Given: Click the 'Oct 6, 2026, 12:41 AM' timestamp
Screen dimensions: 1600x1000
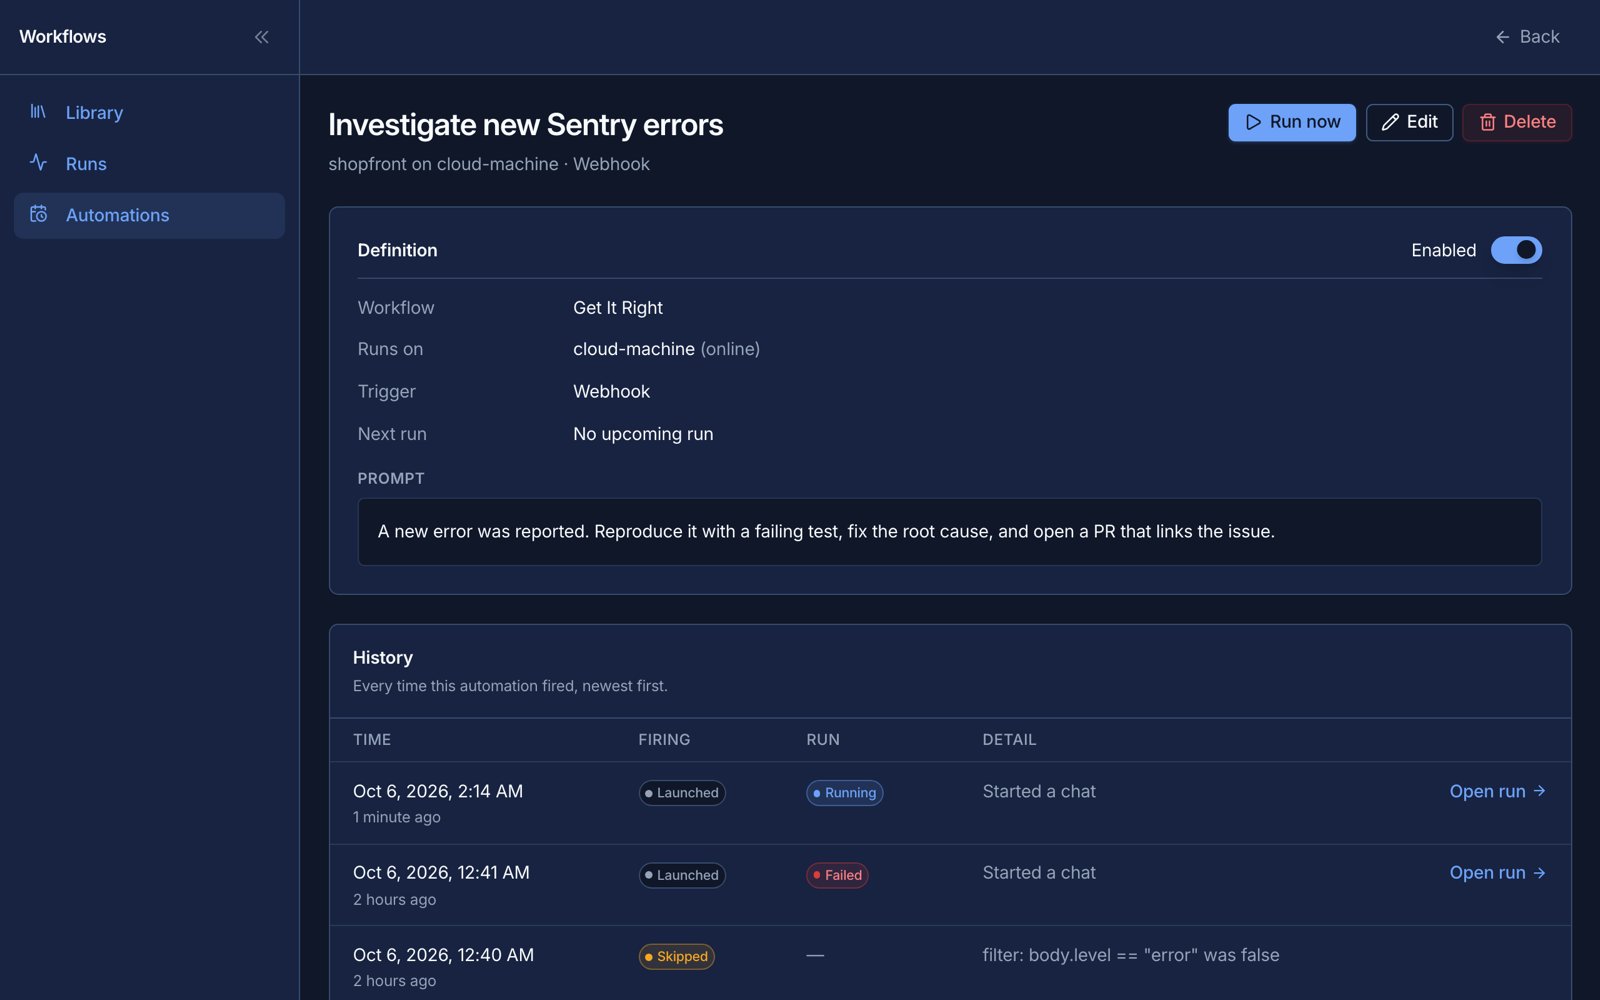Looking at the screenshot, I should click(x=441, y=873).
